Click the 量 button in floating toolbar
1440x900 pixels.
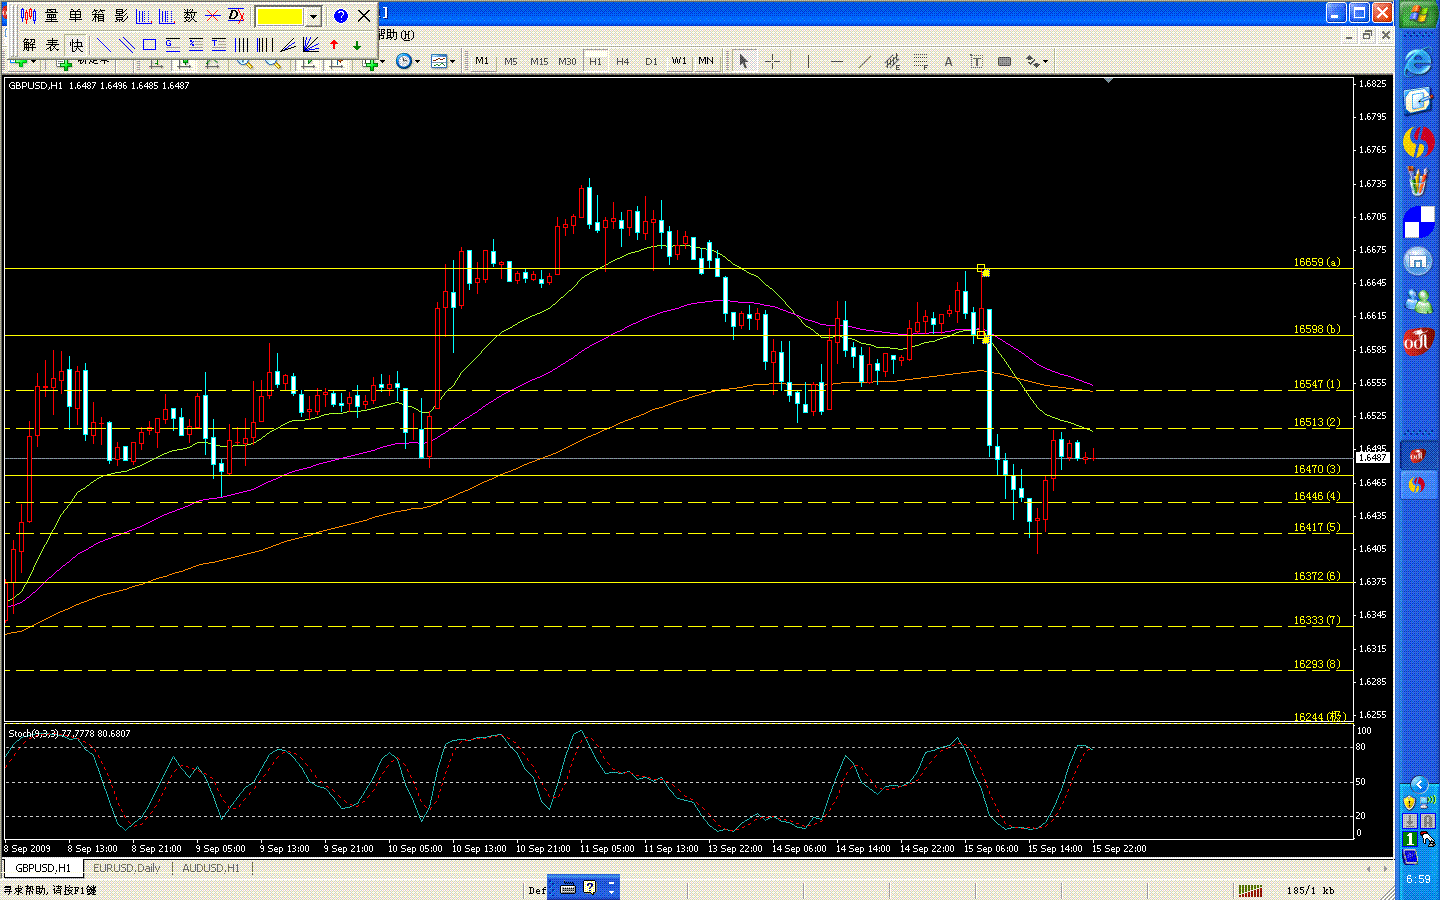pos(52,16)
